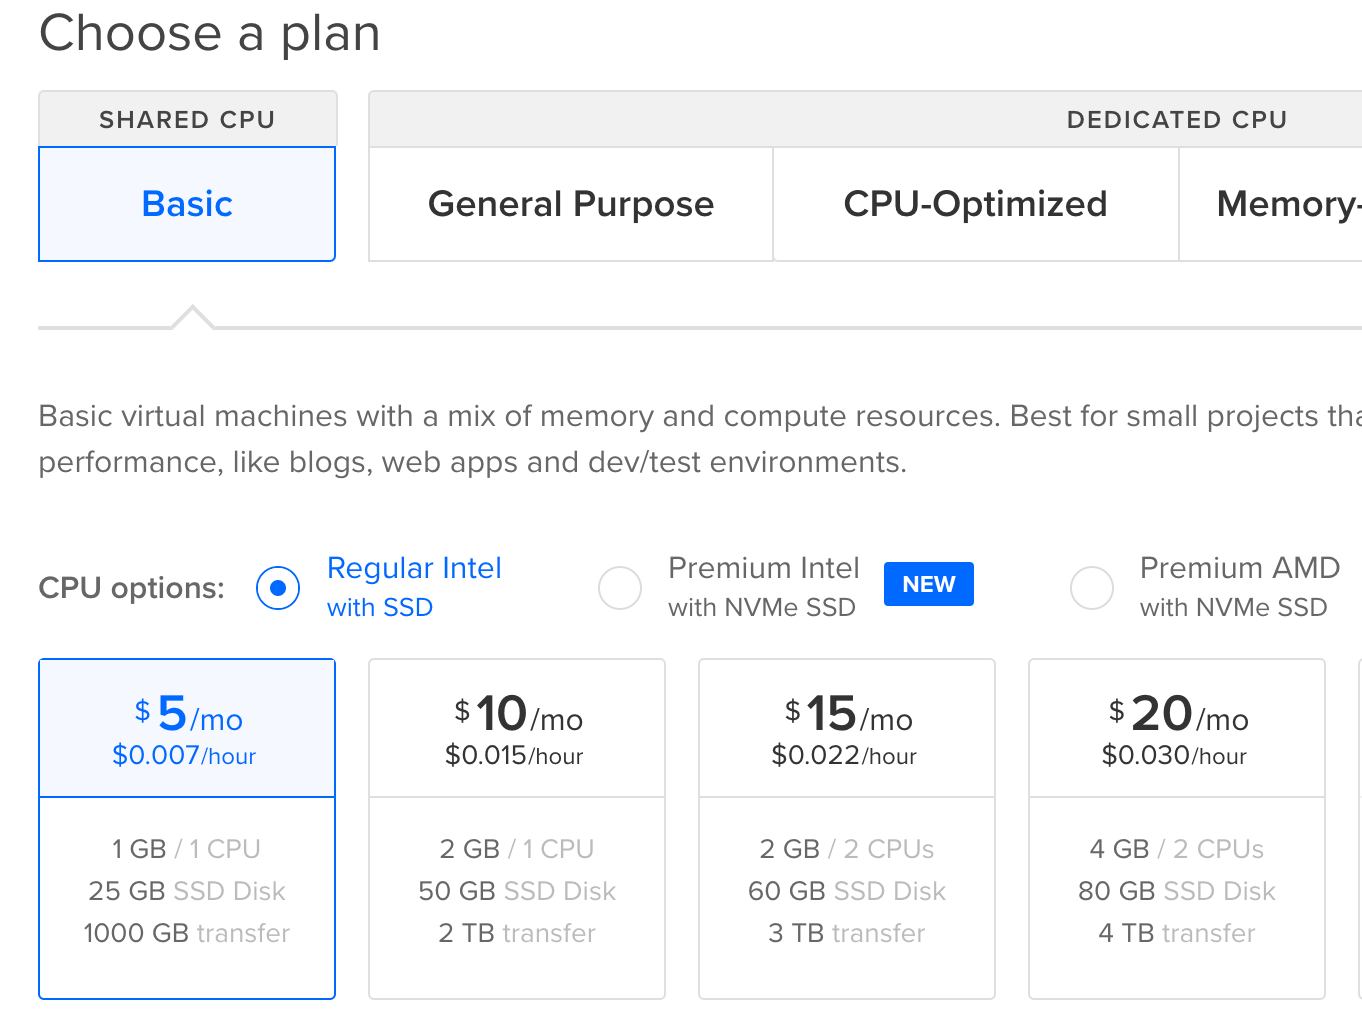Pick the $15/mo plan with 2 CPUs

coord(847,828)
